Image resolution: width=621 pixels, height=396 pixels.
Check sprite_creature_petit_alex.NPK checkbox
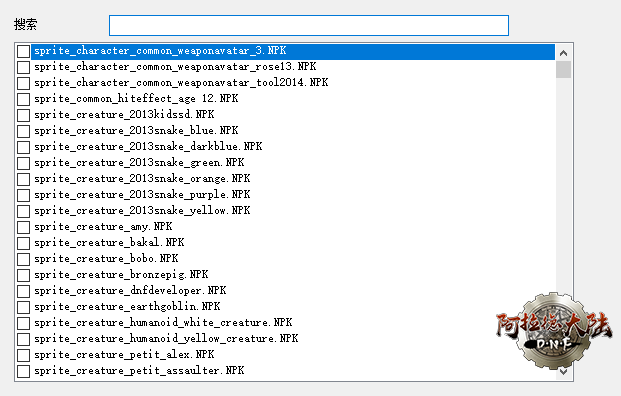click(23, 355)
